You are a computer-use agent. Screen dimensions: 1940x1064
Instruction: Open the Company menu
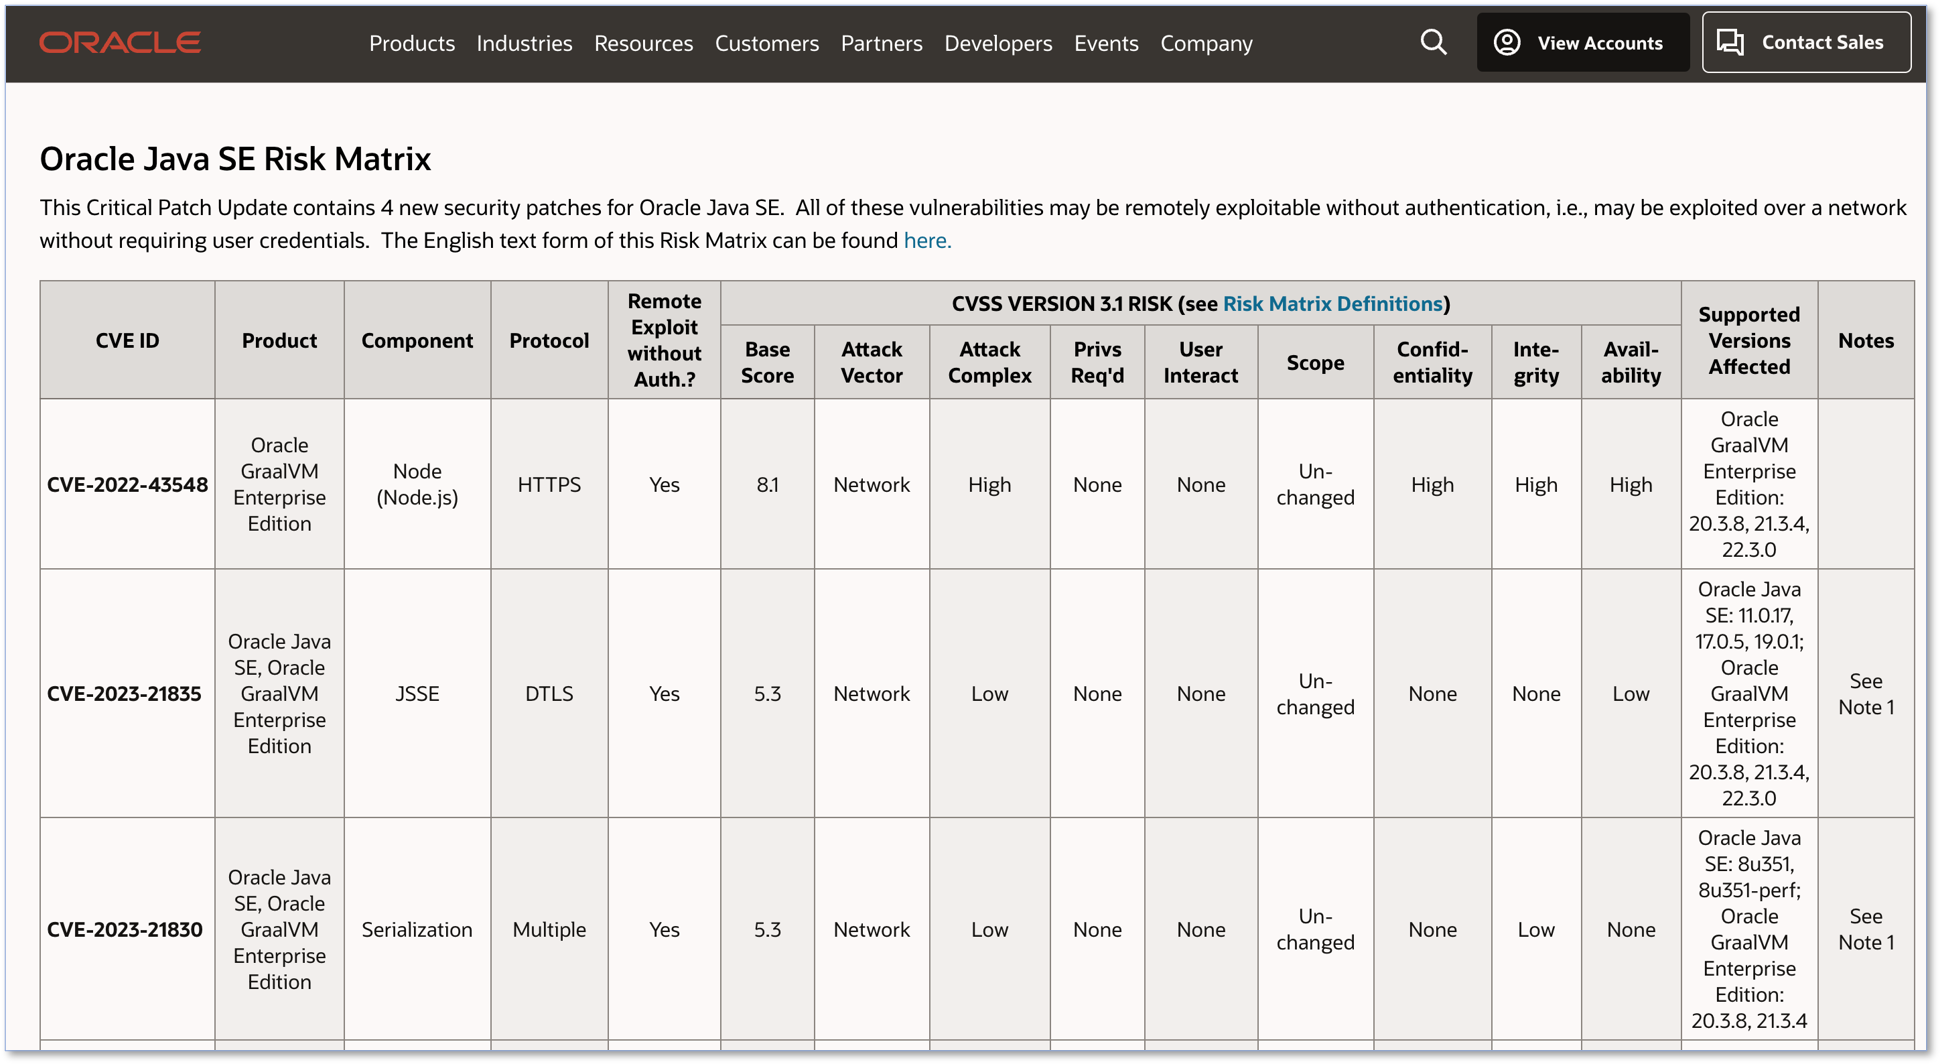tap(1206, 43)
